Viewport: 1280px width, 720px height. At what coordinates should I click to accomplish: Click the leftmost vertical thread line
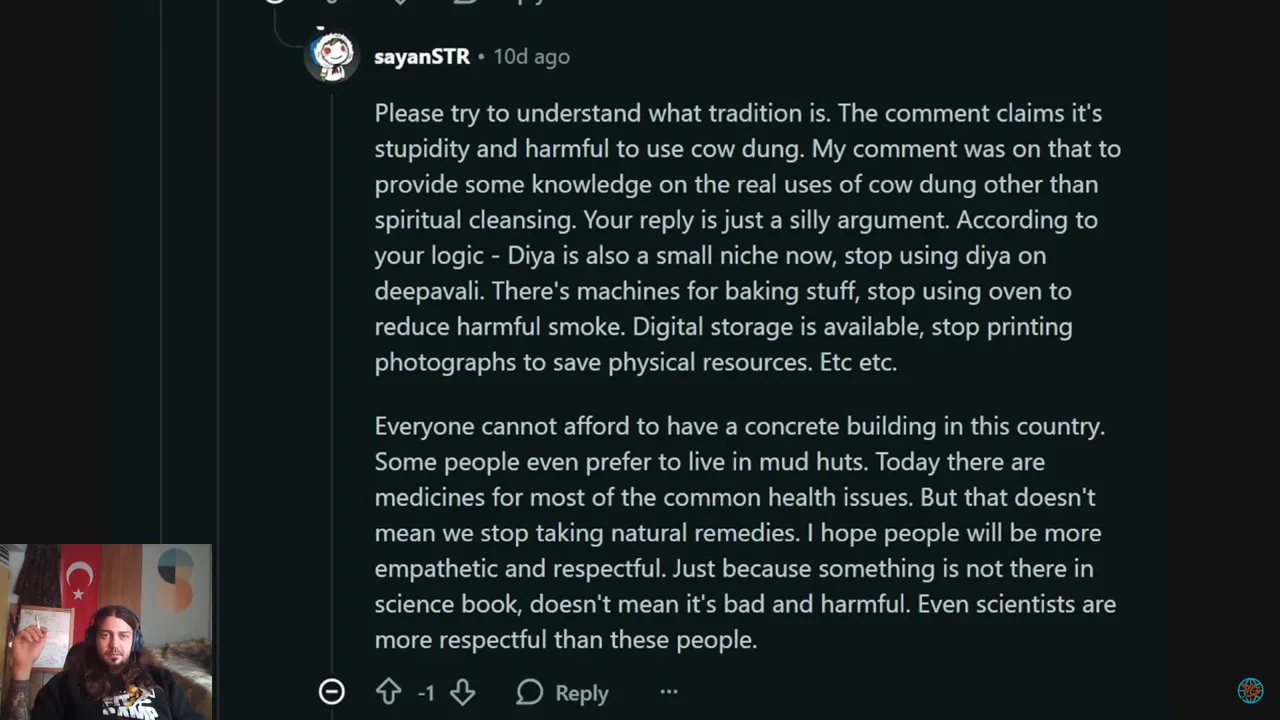[161, 300]
